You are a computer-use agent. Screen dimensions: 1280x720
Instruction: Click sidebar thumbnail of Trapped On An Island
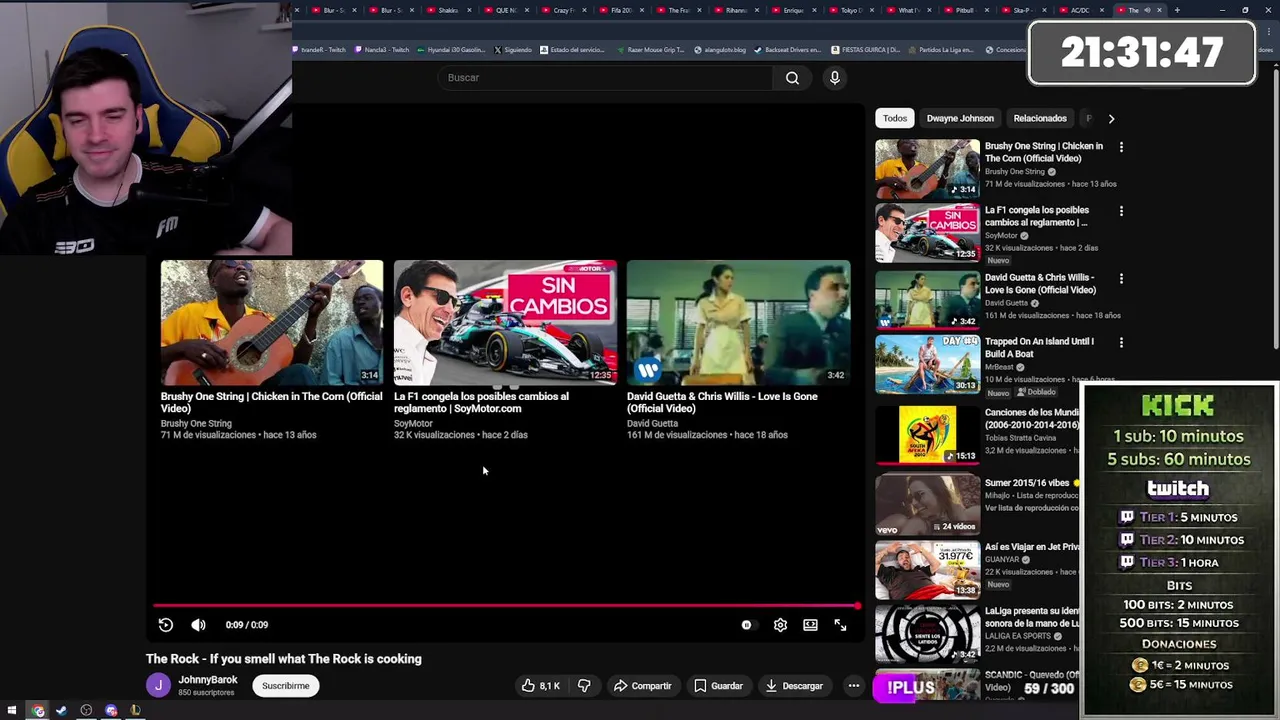tap(928, 364)
